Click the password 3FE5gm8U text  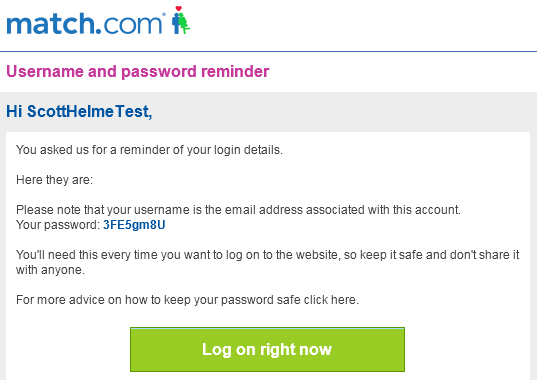134,225
